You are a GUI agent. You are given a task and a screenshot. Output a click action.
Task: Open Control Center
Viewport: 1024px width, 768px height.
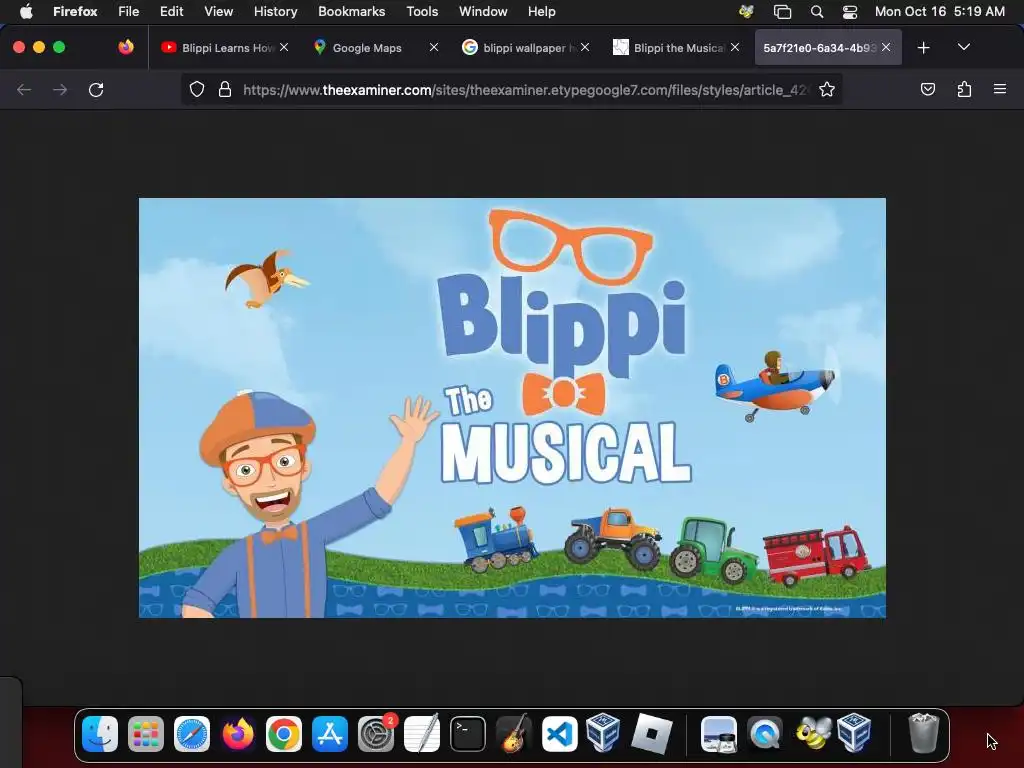(x=850, y=11)
